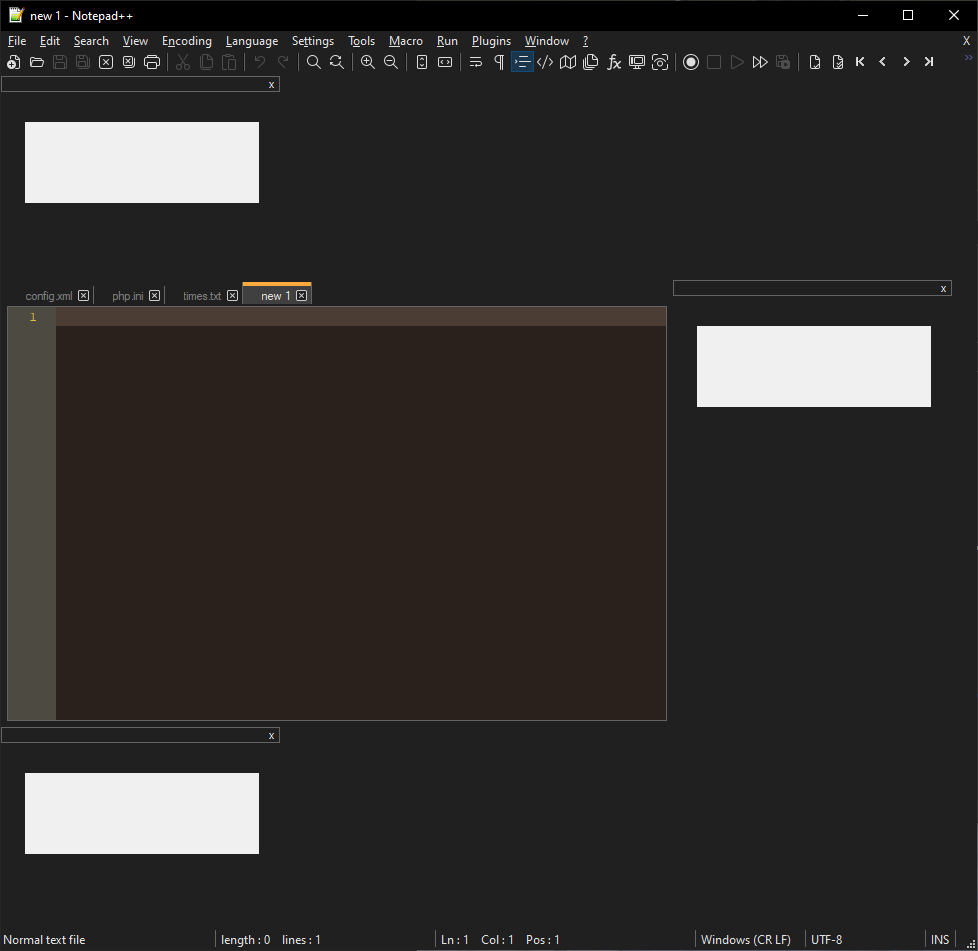
Task: Open the Settings menu
Action: 313,41
